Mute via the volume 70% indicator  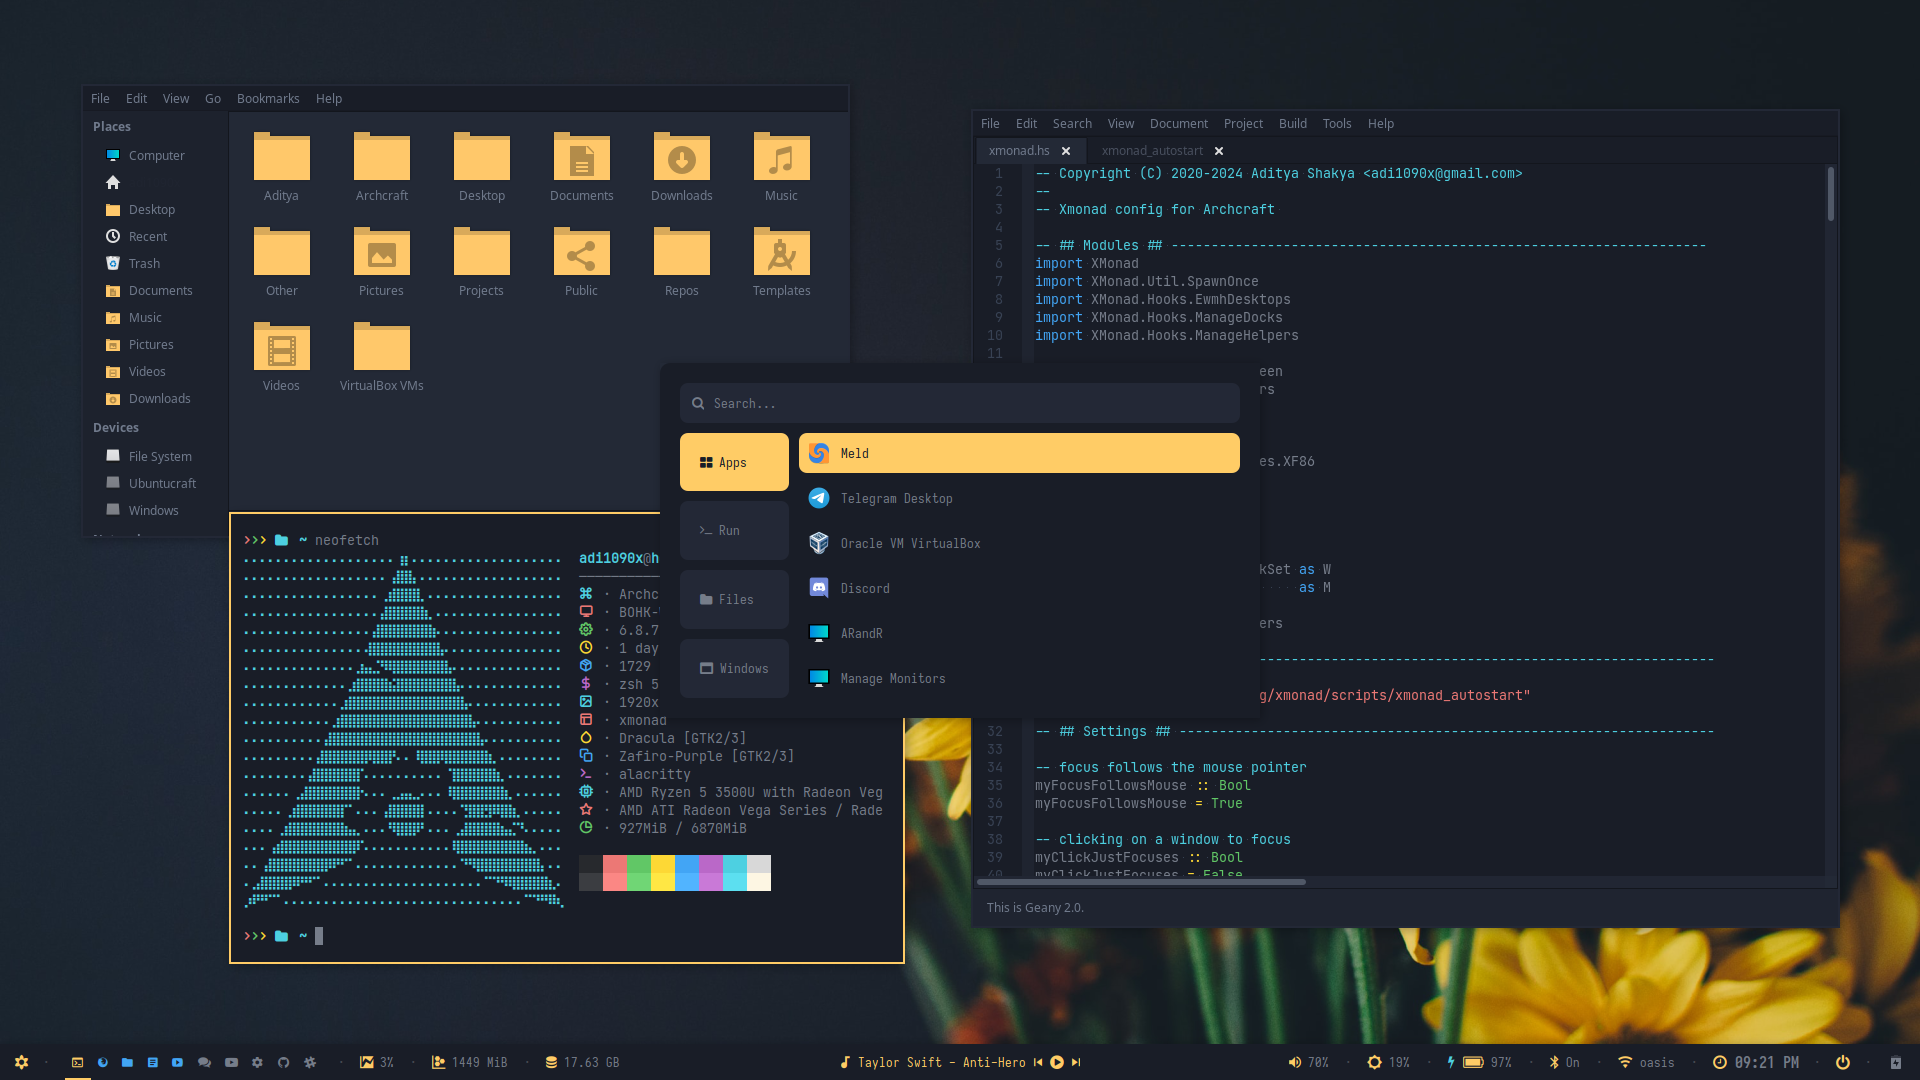[x=1307, y=1062]
